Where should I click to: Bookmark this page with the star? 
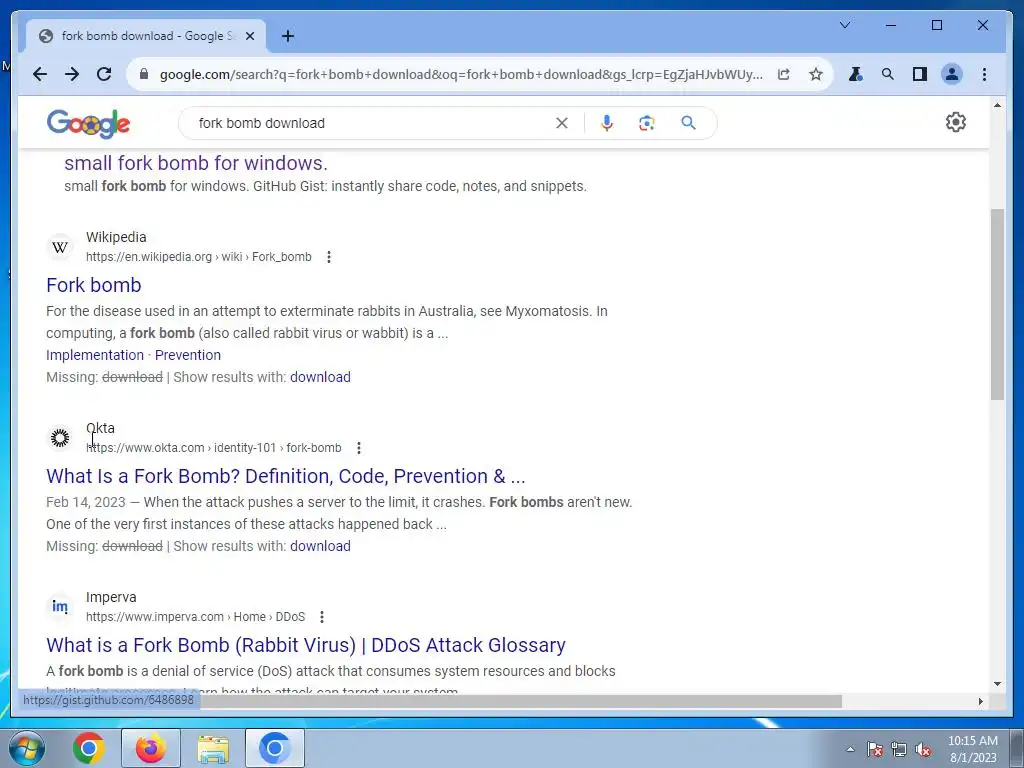(x=816, y=74)
